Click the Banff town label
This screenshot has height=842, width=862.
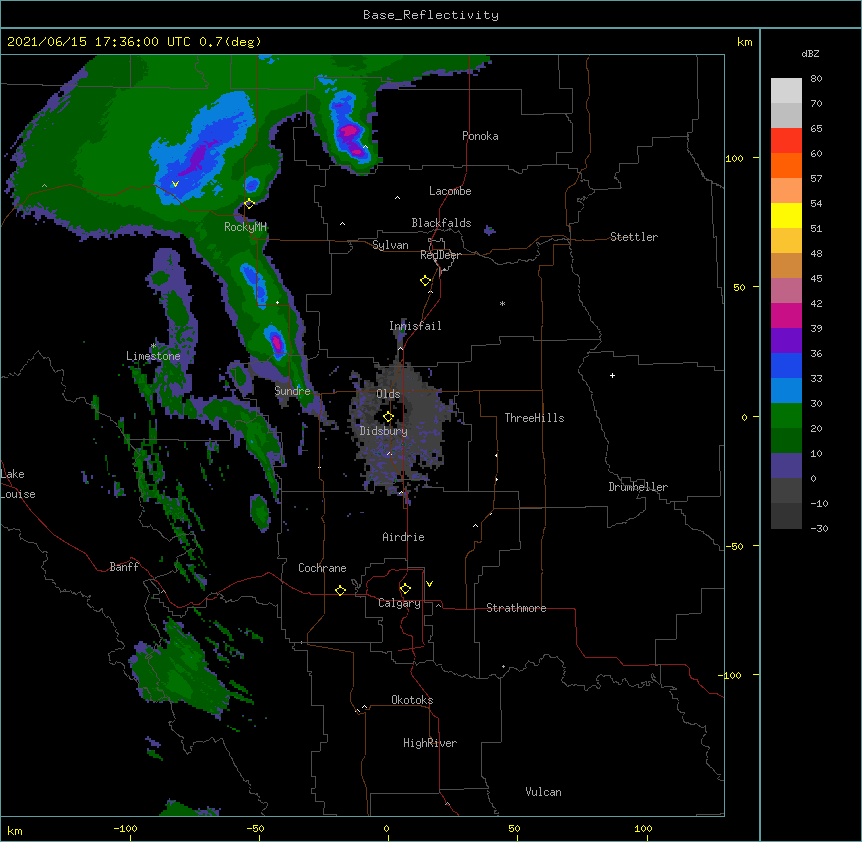tap(124, 567)
